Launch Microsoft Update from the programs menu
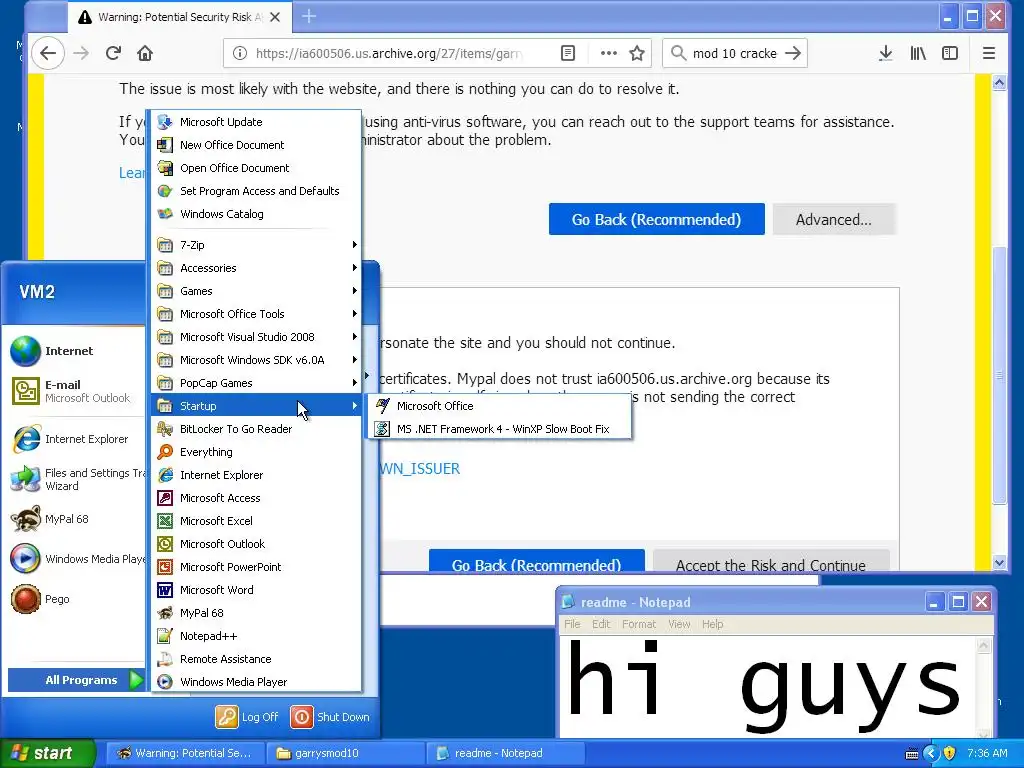Screen dimensions: 1024x768 (256, 121)
